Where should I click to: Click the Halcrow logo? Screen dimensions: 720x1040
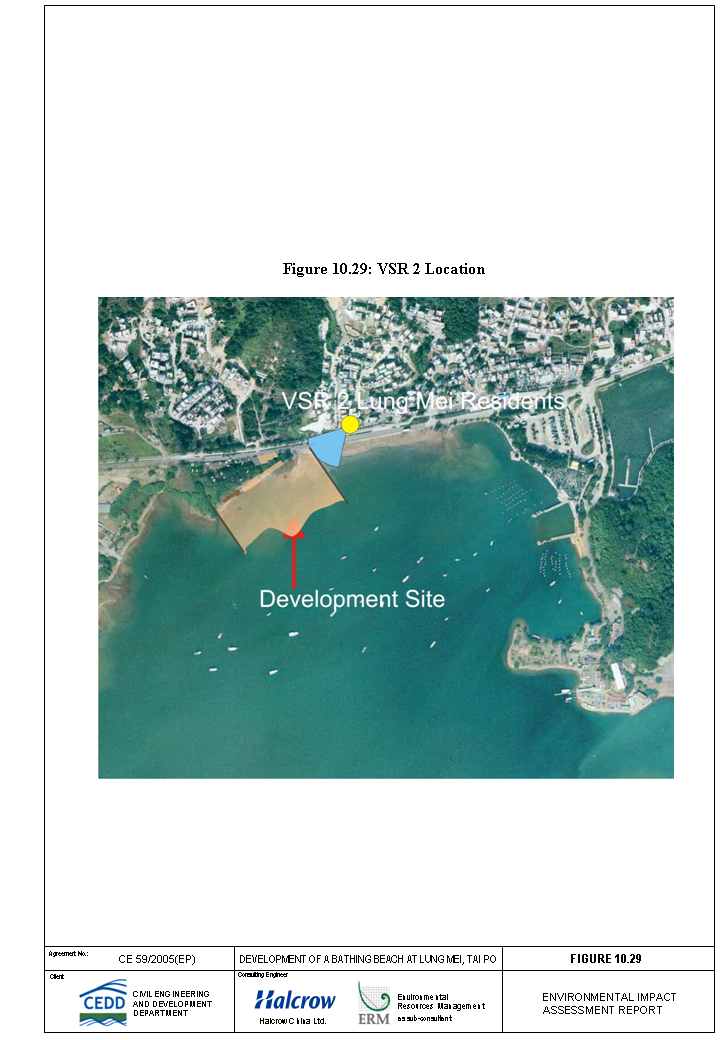click(295, 999)
